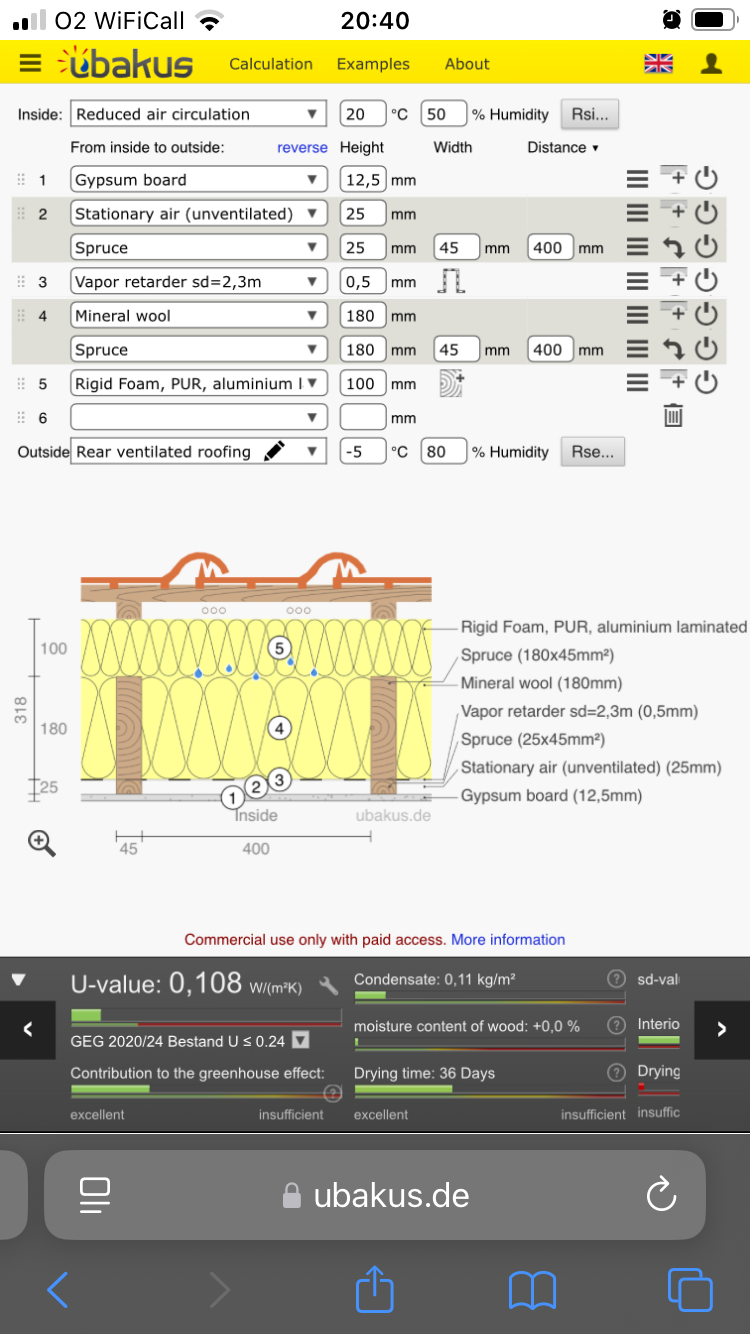Delete empty layer 6 with the trash icon
Viewport: 750px width, 1334px height.
click(x=673, y=417)
